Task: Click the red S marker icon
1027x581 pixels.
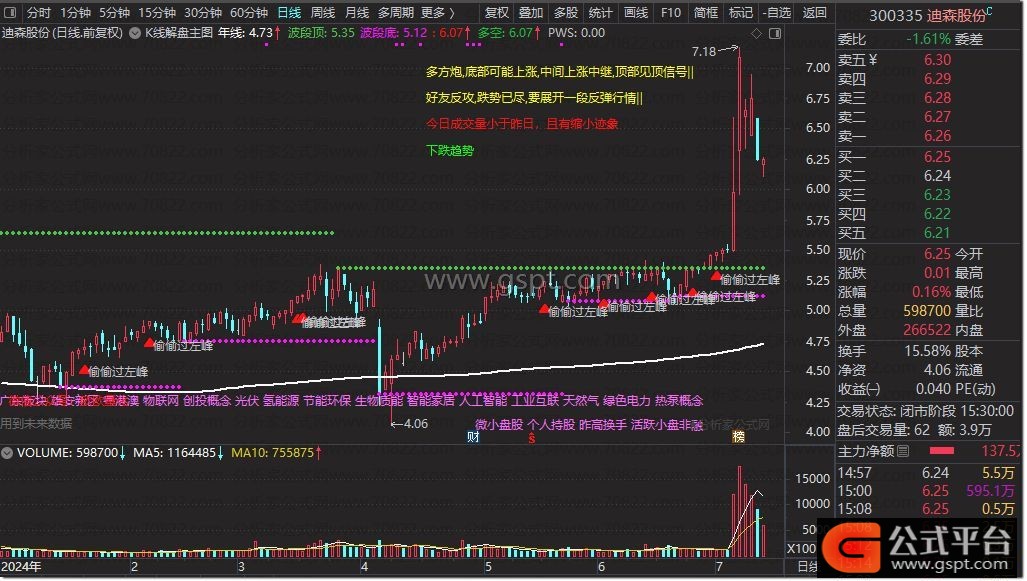Action: (x=532, y=438)
